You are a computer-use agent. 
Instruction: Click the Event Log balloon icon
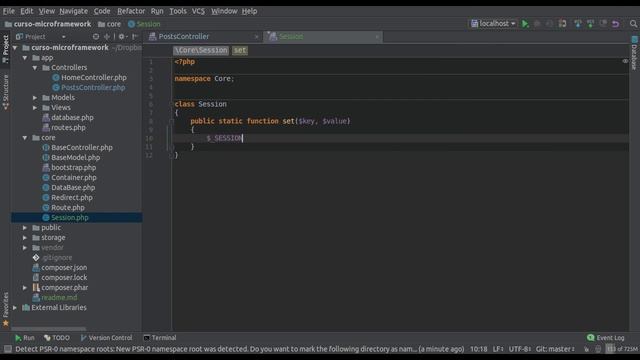point(590,338)
